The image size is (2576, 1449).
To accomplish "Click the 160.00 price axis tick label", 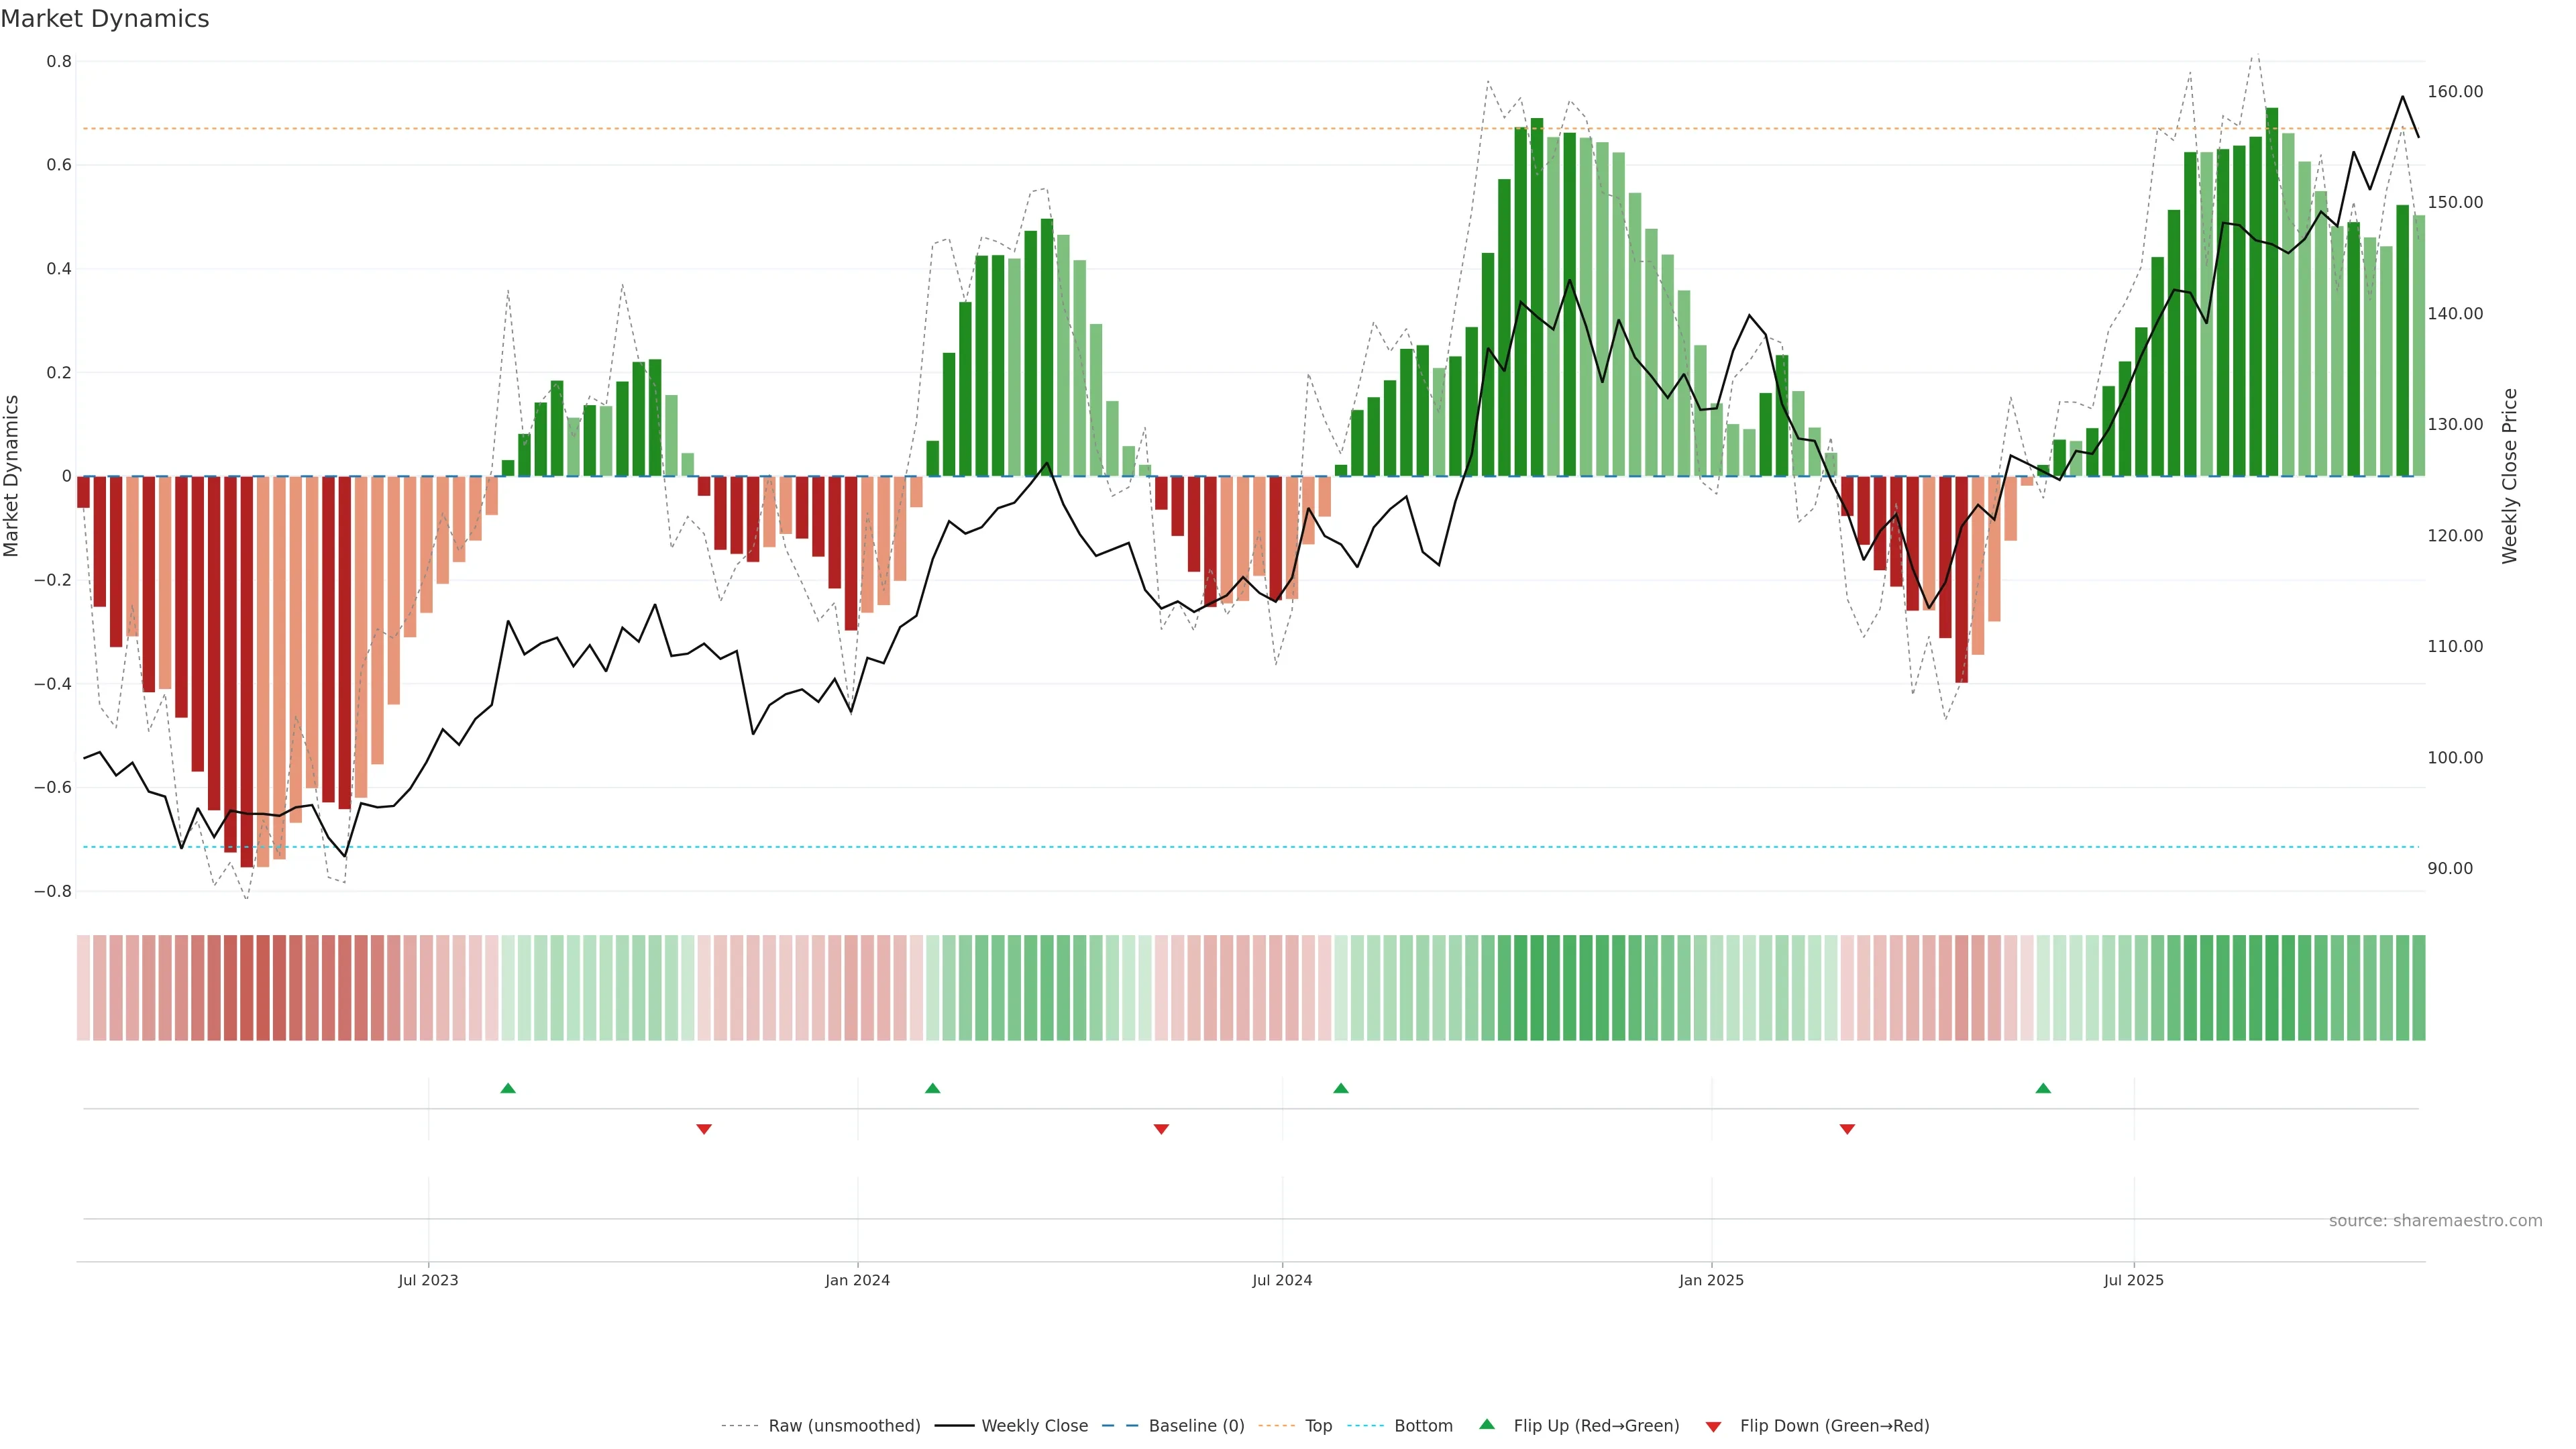I will pos(2455,91).
